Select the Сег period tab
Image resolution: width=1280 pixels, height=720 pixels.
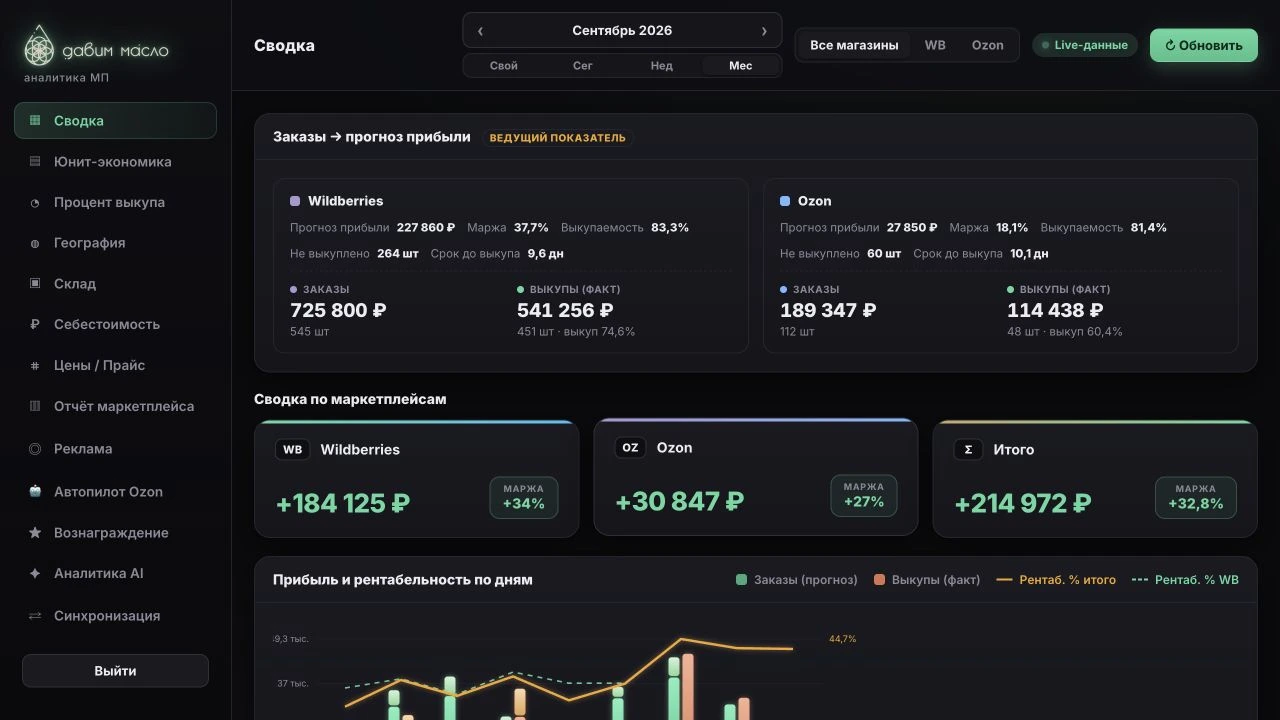[x=583, y=66]
